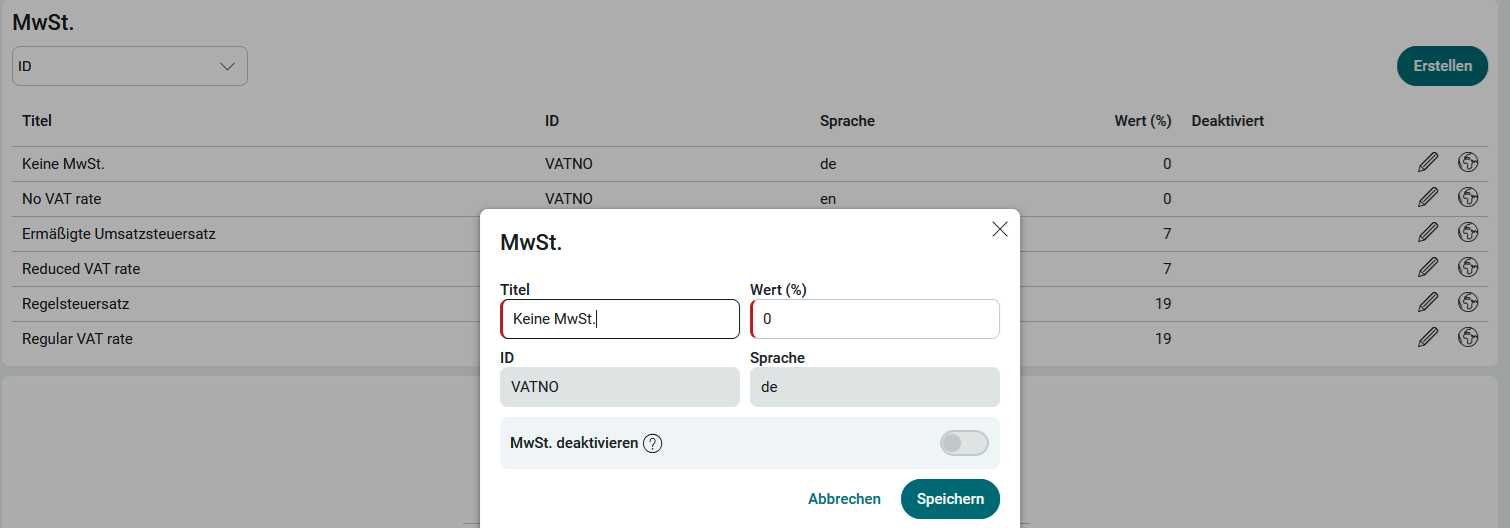Viewport: 1510px width, 528px height.
Task: Open translations globe for Keine MwSt. row
Action: click(x=1468, y=163)
